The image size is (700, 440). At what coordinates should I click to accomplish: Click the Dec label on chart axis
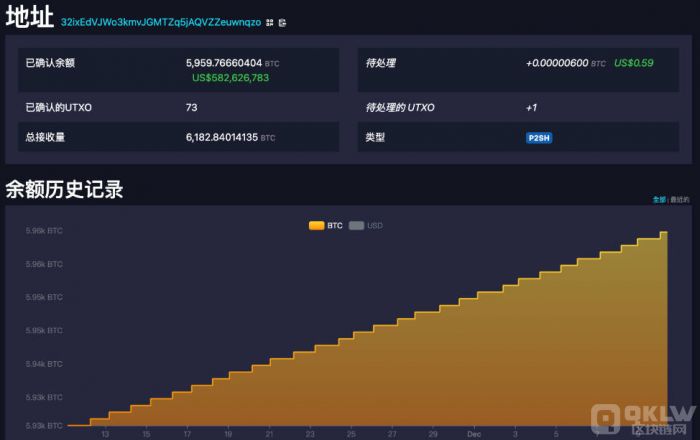474,434
